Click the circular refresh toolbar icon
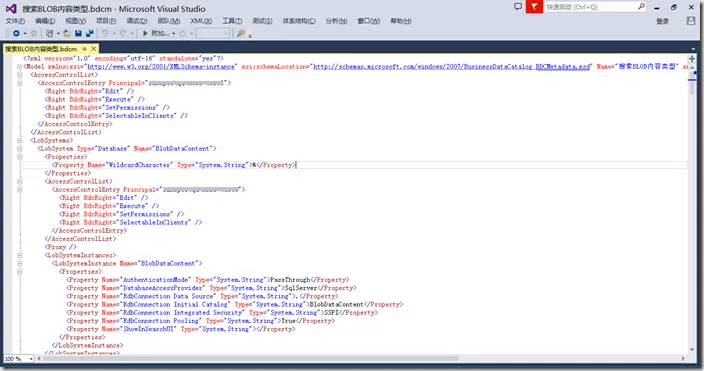 coord(183,33)
